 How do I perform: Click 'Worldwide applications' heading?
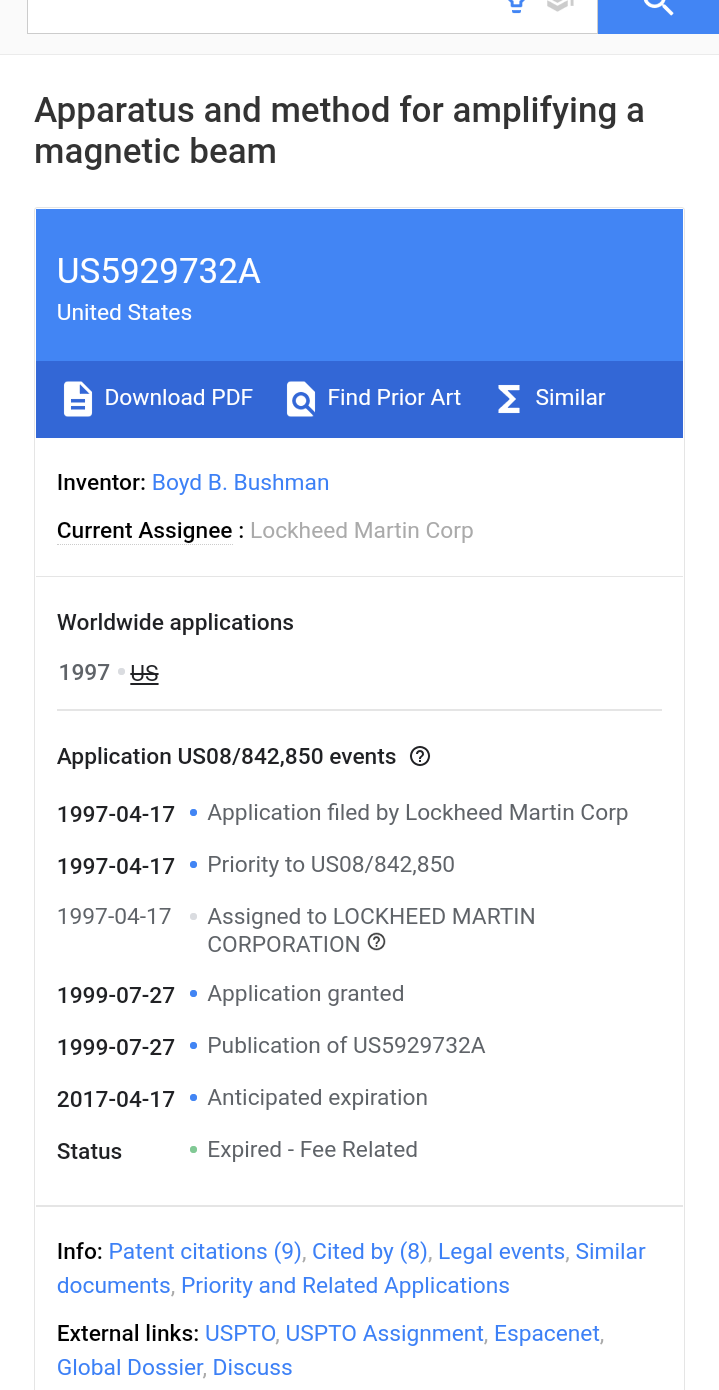[x=175, y=622]
